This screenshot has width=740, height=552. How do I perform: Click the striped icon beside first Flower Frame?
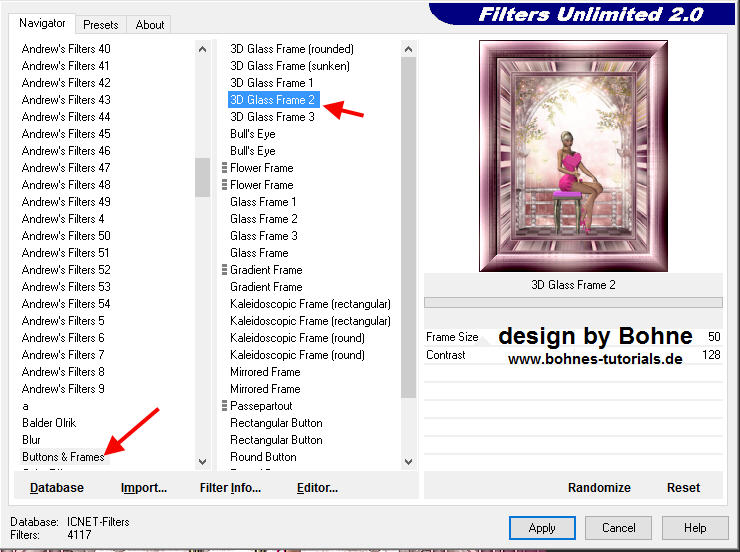tap(224, 168)
